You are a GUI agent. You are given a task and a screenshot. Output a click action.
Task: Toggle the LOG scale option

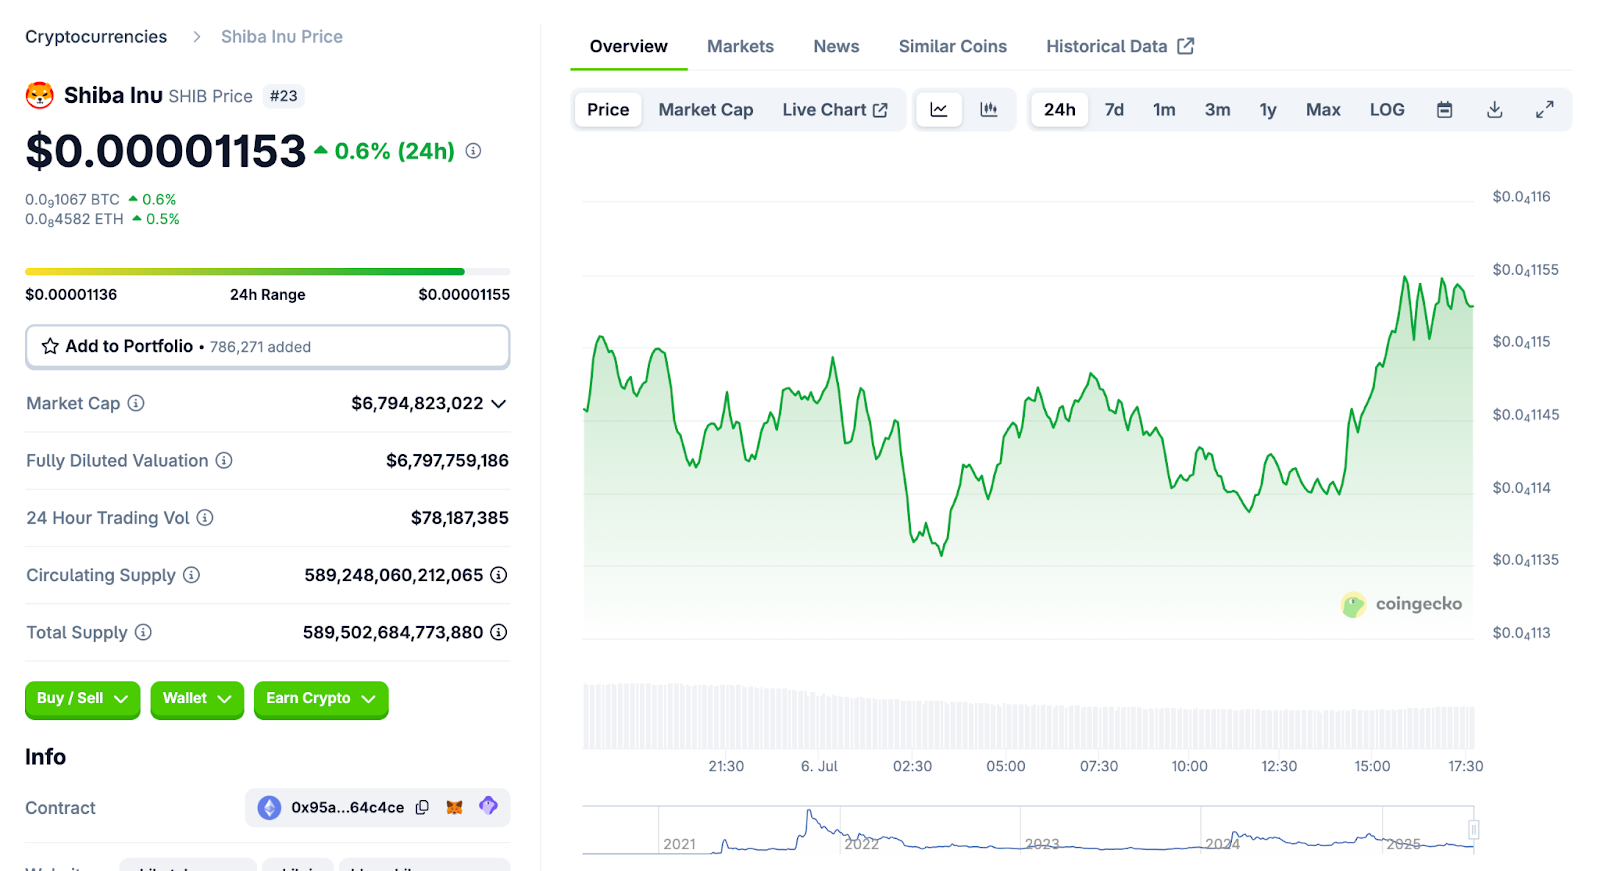[1386, 110]
